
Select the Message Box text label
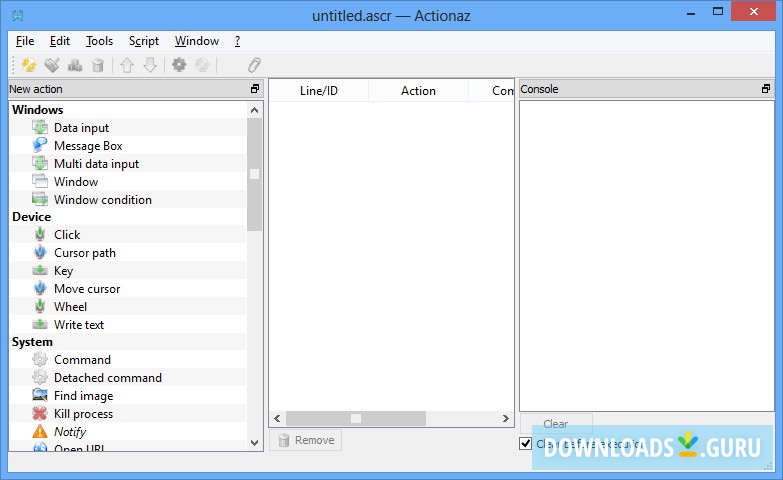(x=88, y=145)
